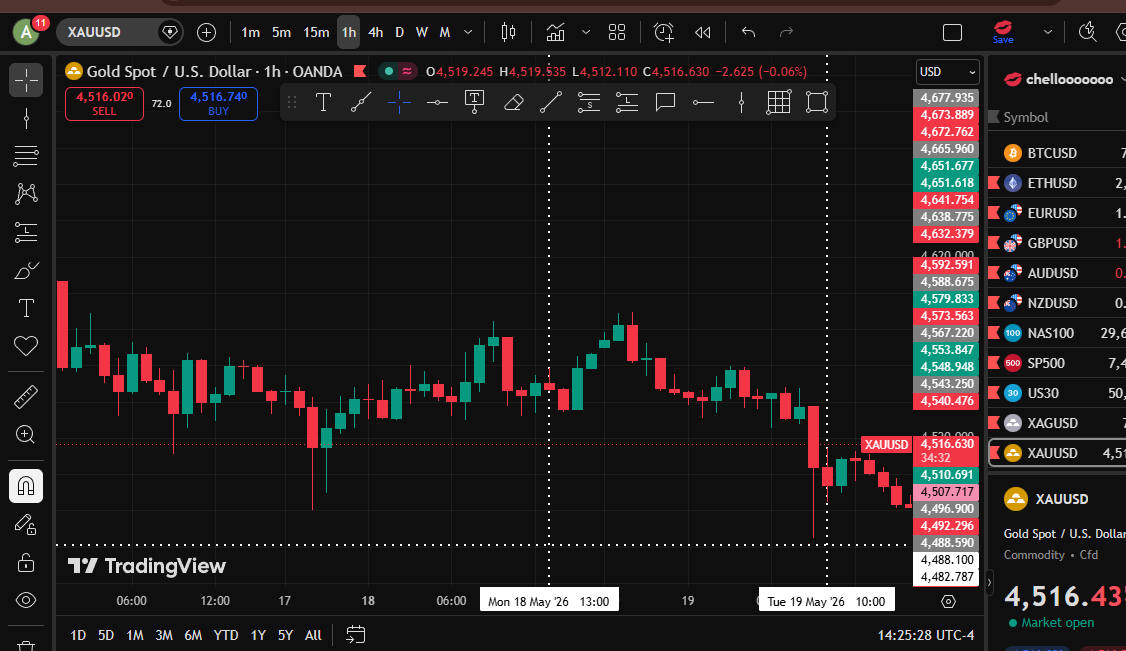Select the Text tool in favorites toolbar
This screenshot has height=651, width=1126.
tap(323, 103)
